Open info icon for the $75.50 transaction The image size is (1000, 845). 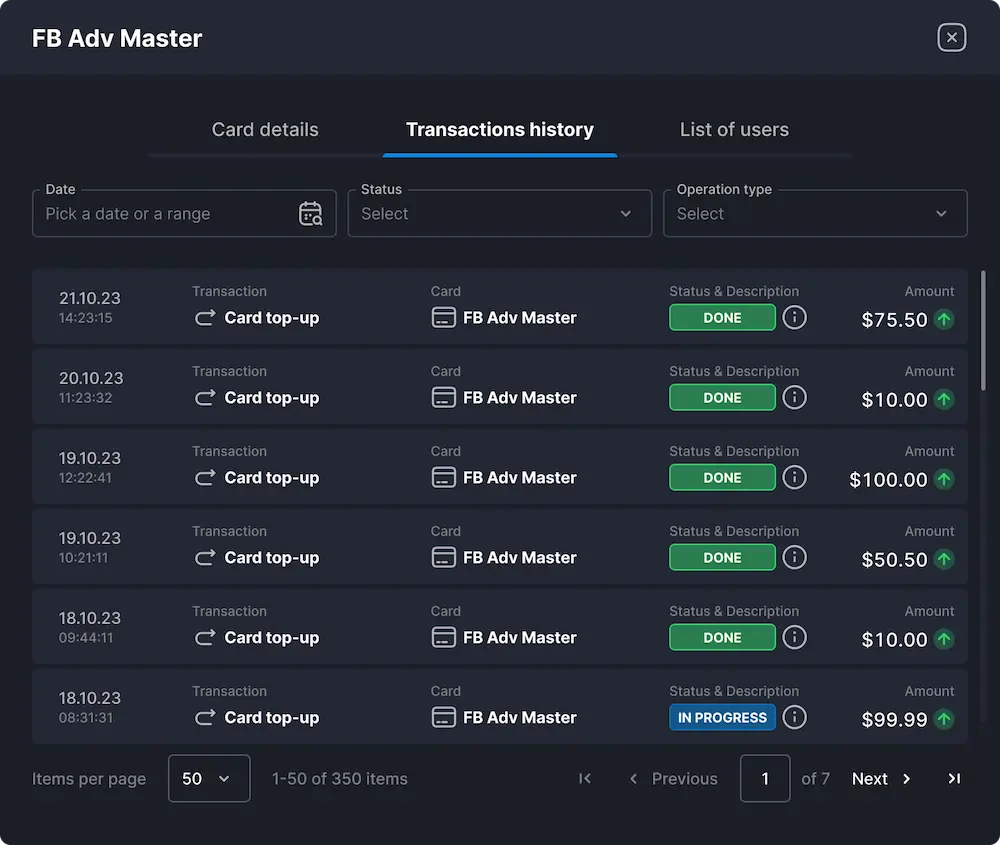coord(794,318)
